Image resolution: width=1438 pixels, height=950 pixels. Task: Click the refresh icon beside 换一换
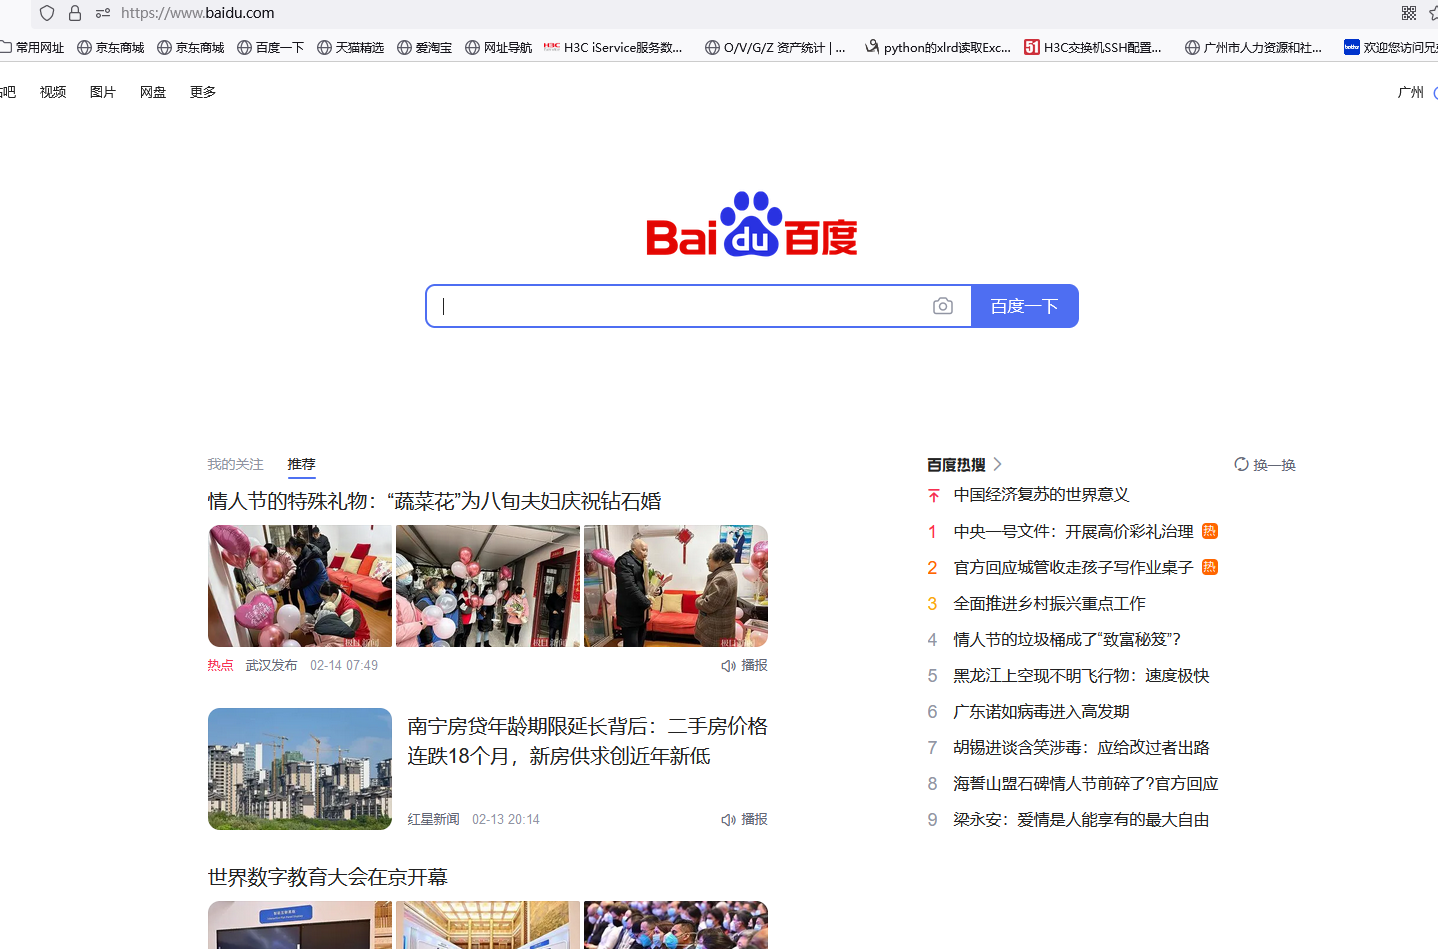click(1241, 464)
